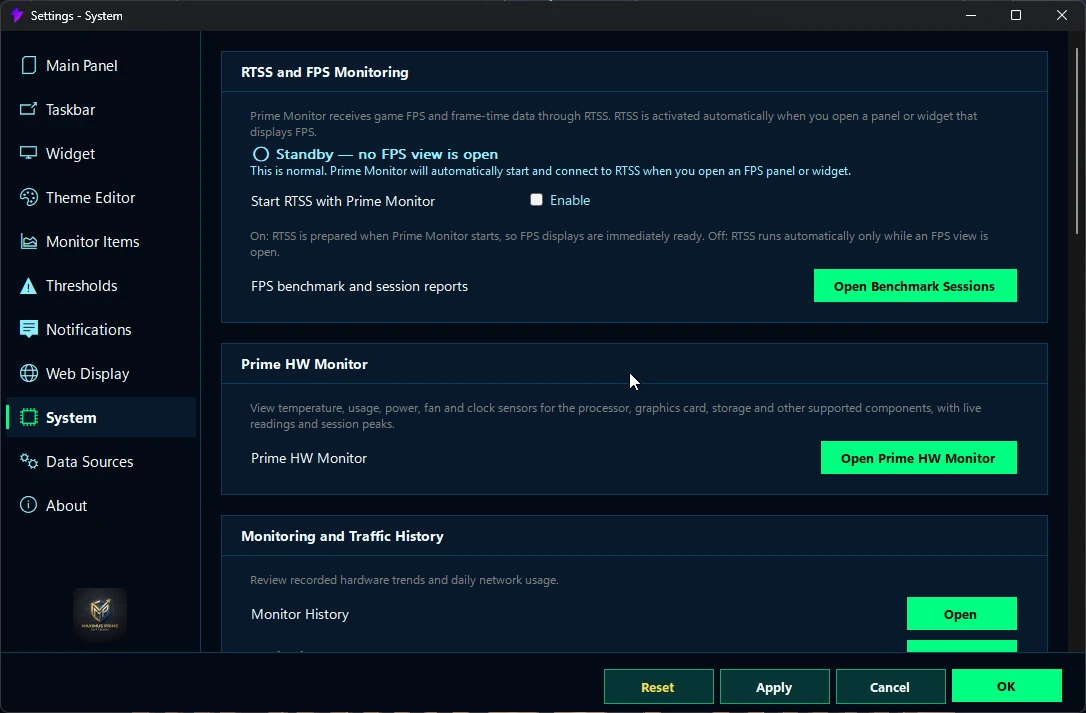
Task: Open Monitor History with the Open button
Action: [961, 614]
